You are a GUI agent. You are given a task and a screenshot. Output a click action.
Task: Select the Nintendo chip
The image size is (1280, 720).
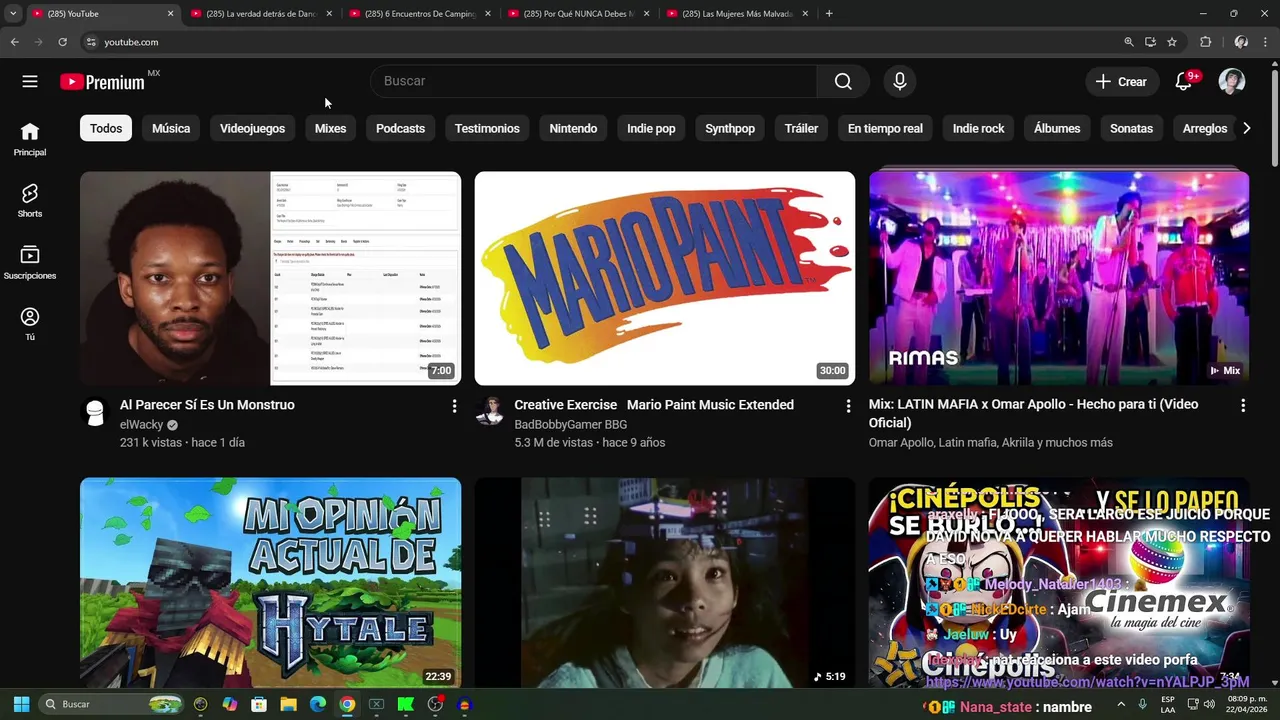point(573,128)
